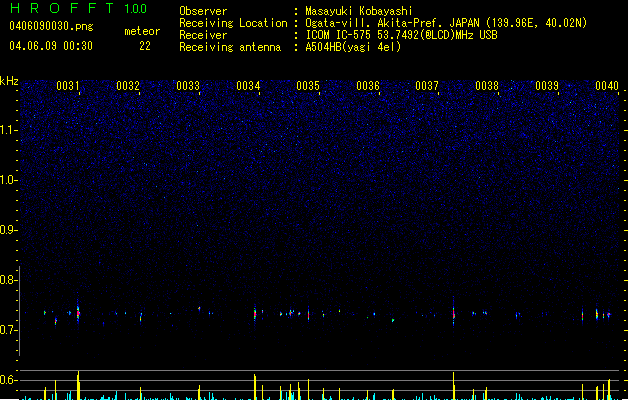Click the 0035 time marker

(308, 86)
